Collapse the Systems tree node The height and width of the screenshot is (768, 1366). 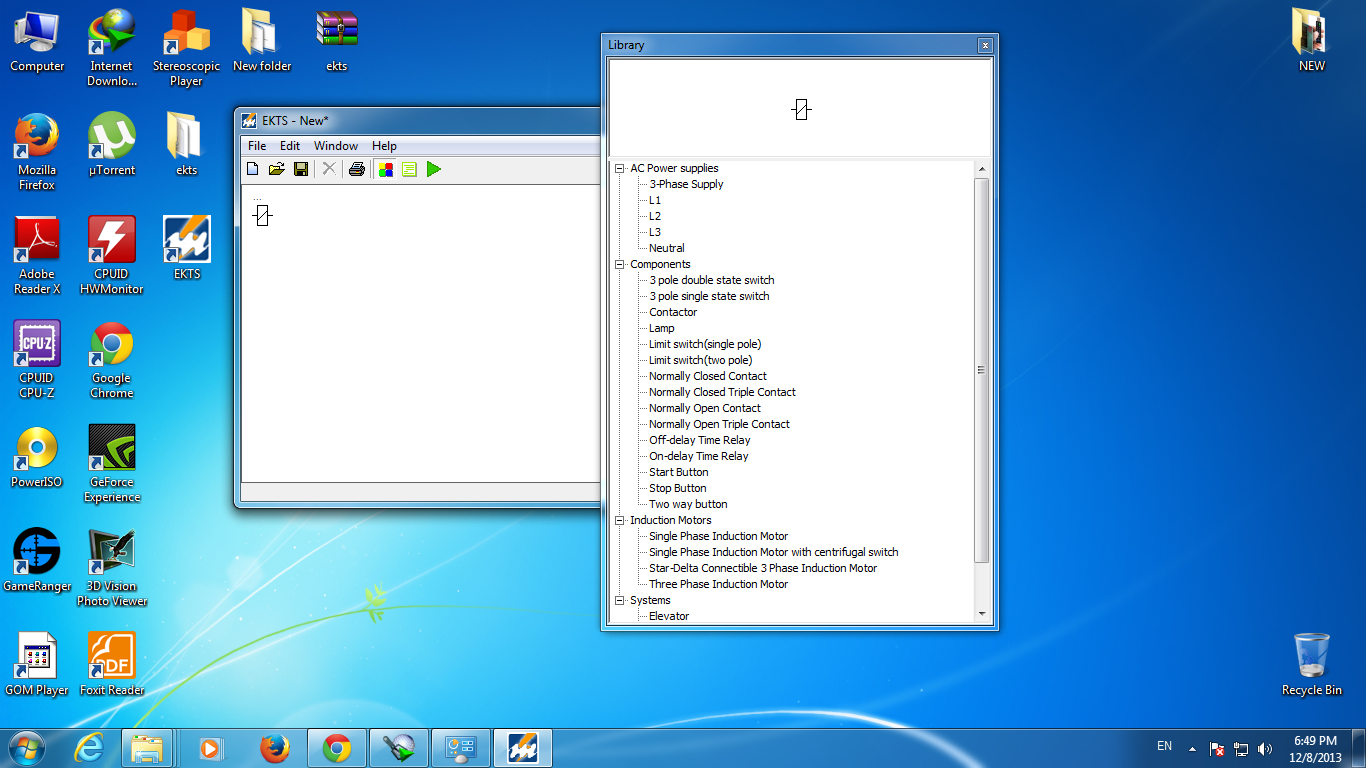click(620, 600)
